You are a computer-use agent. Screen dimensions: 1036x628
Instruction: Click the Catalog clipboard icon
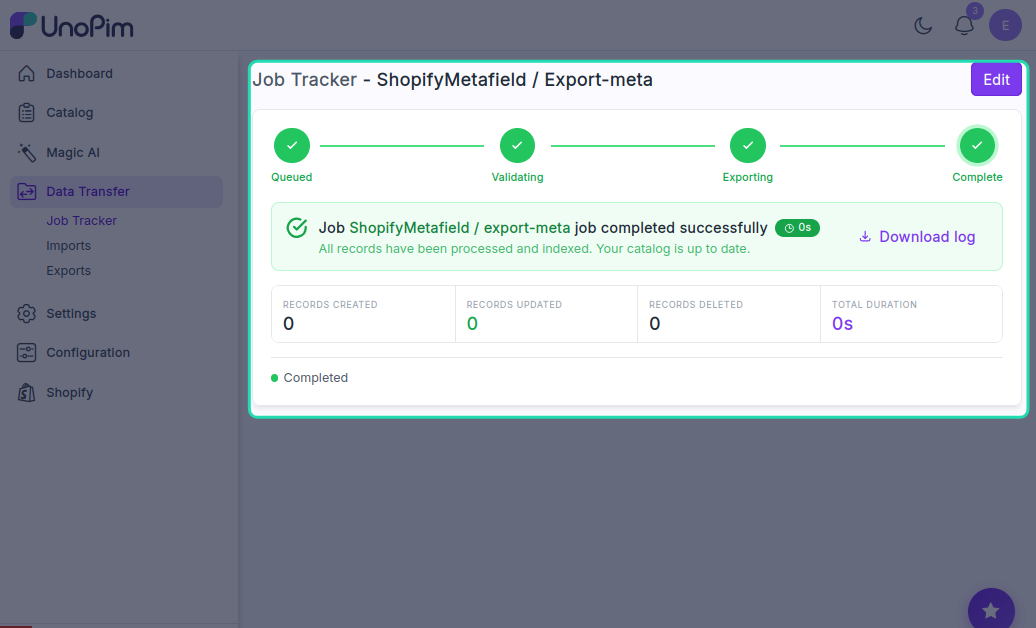click(x=26, y=113)
